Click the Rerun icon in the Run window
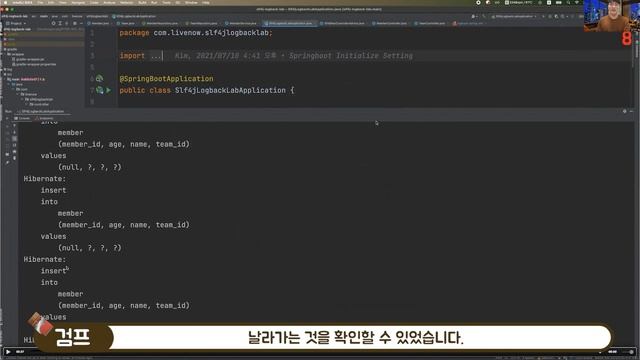640x360 pixels. (x=7, y=118)
